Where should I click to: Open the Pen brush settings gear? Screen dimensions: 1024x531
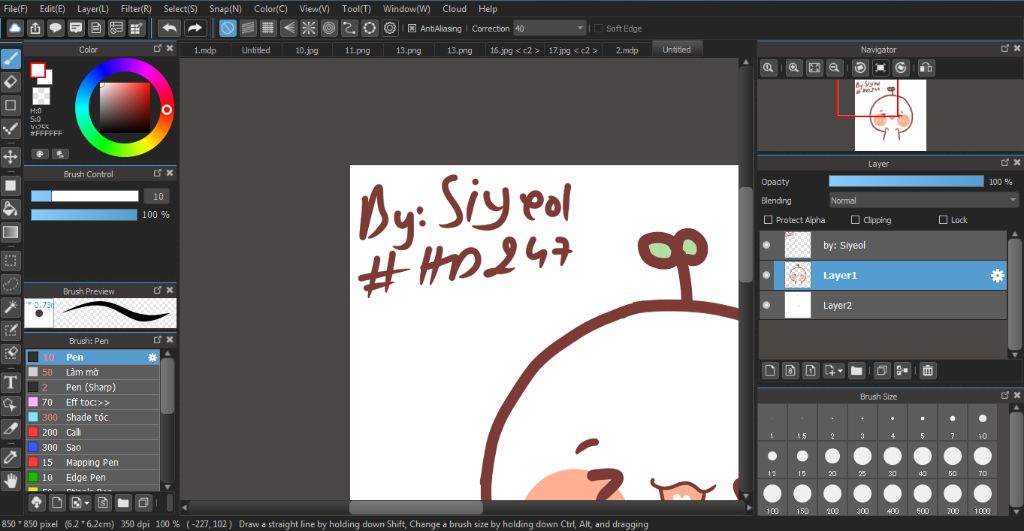click(x=152, y=357)
